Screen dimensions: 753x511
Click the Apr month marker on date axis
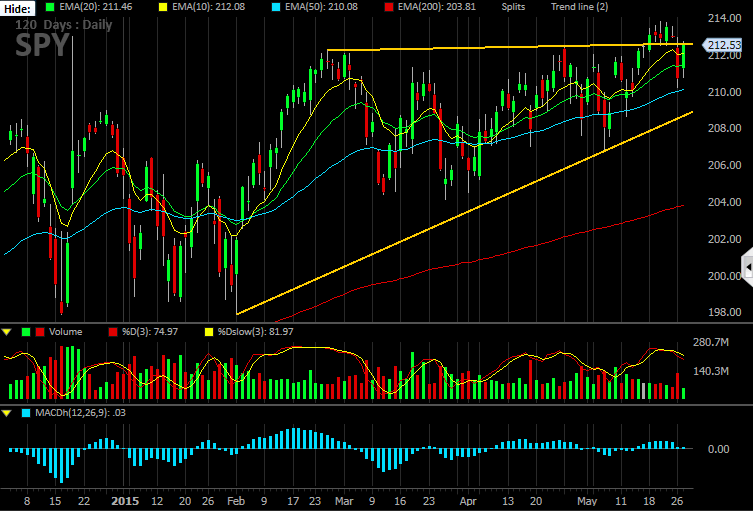point(468,501)
